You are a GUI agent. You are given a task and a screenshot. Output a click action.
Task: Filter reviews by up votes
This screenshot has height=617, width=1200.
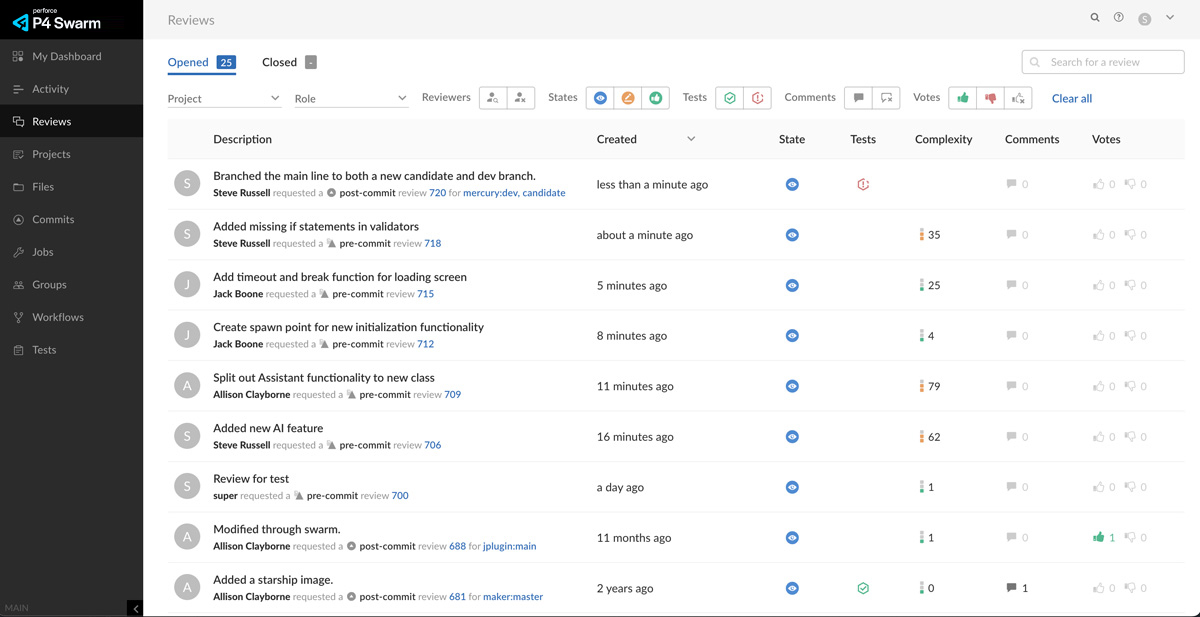coord(963,98)
